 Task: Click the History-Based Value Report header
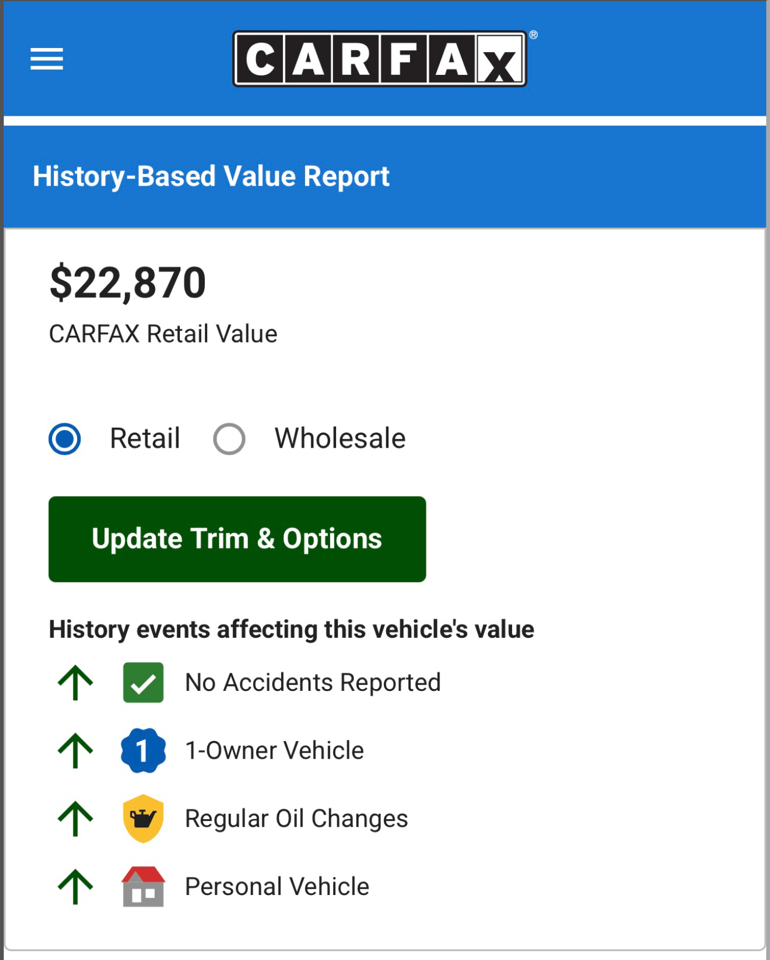(x=211, y=177)
